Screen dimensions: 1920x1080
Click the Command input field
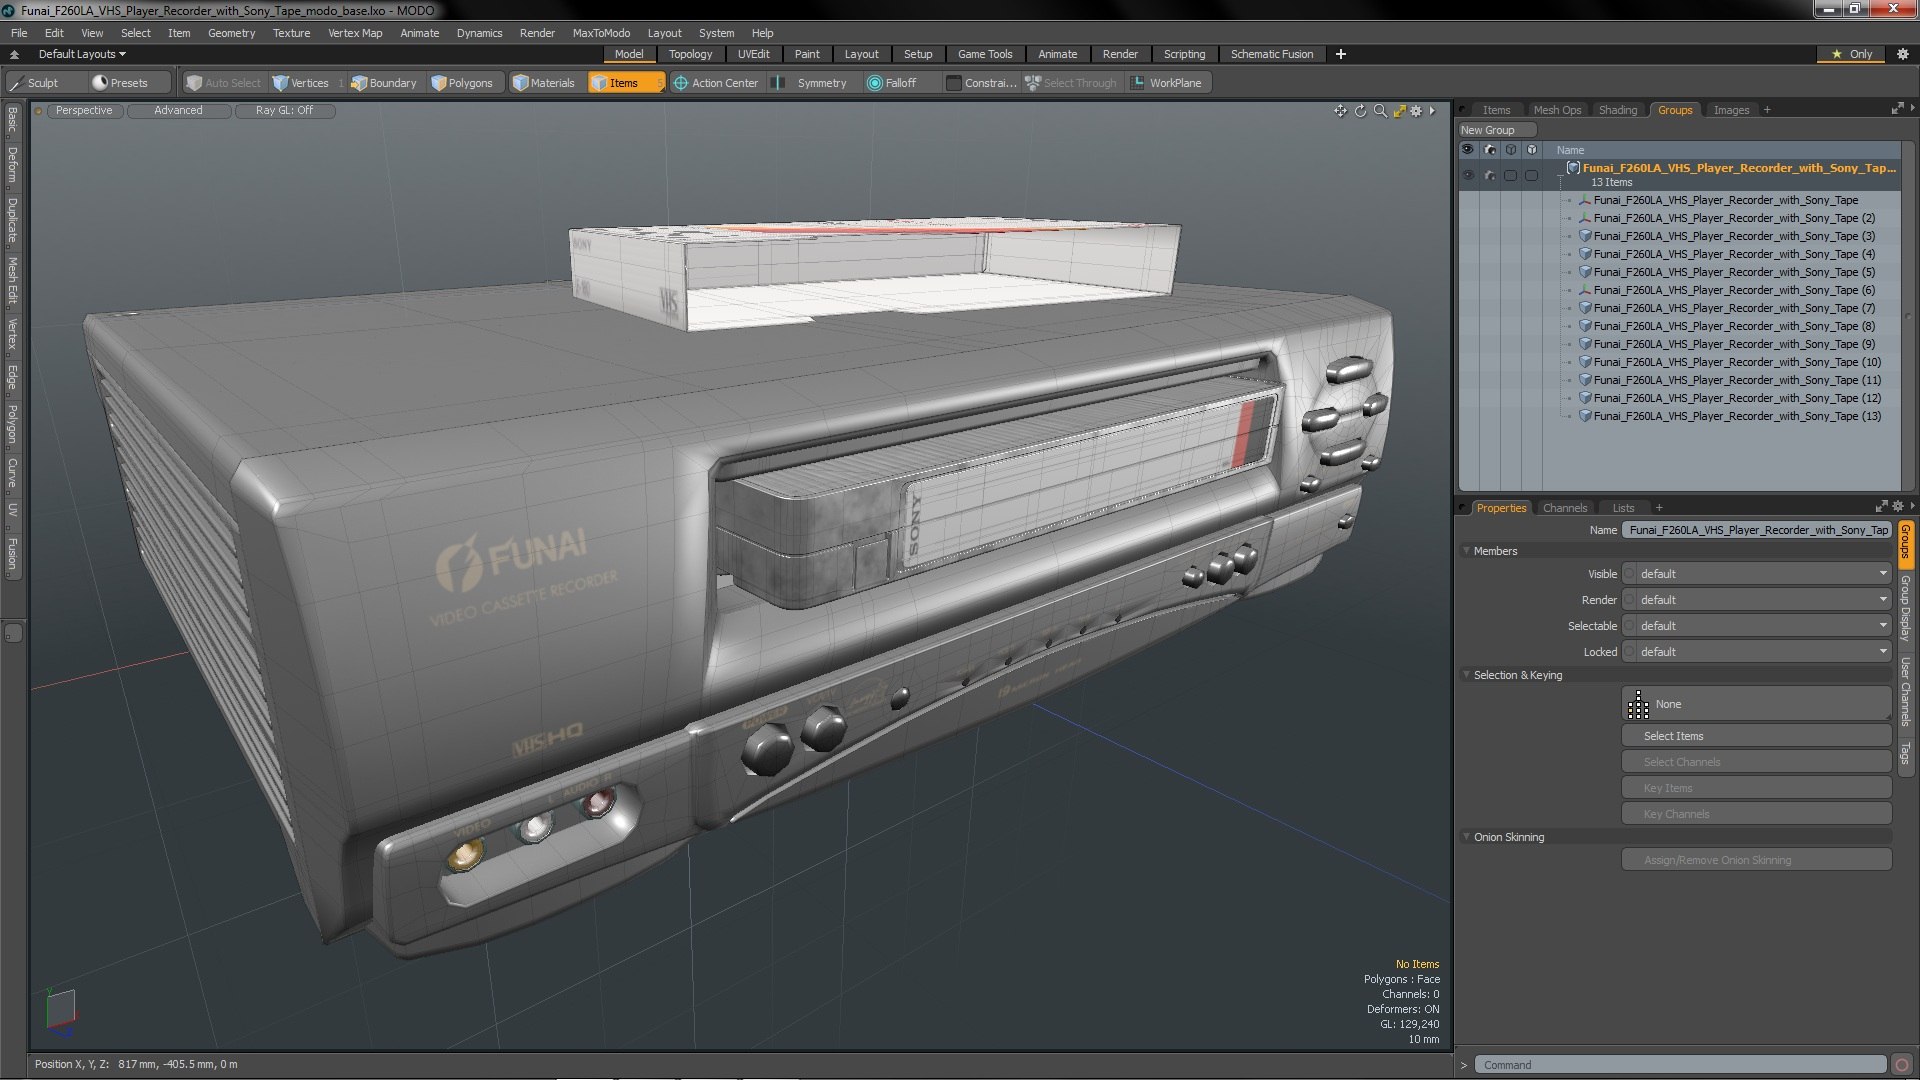click(1680, 1065)
